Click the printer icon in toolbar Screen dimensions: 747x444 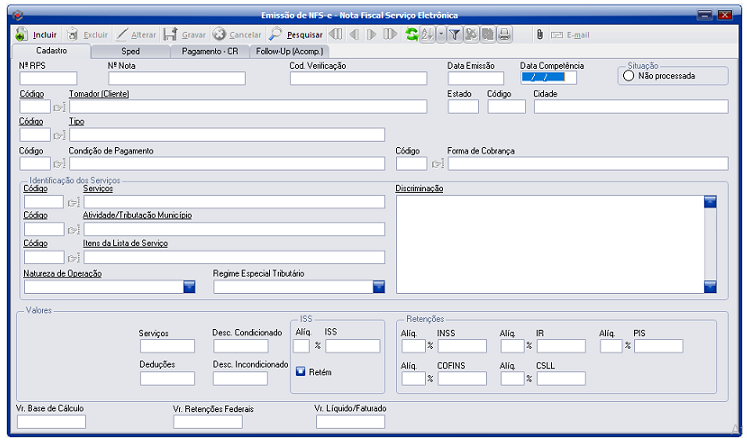coord(504,34)
